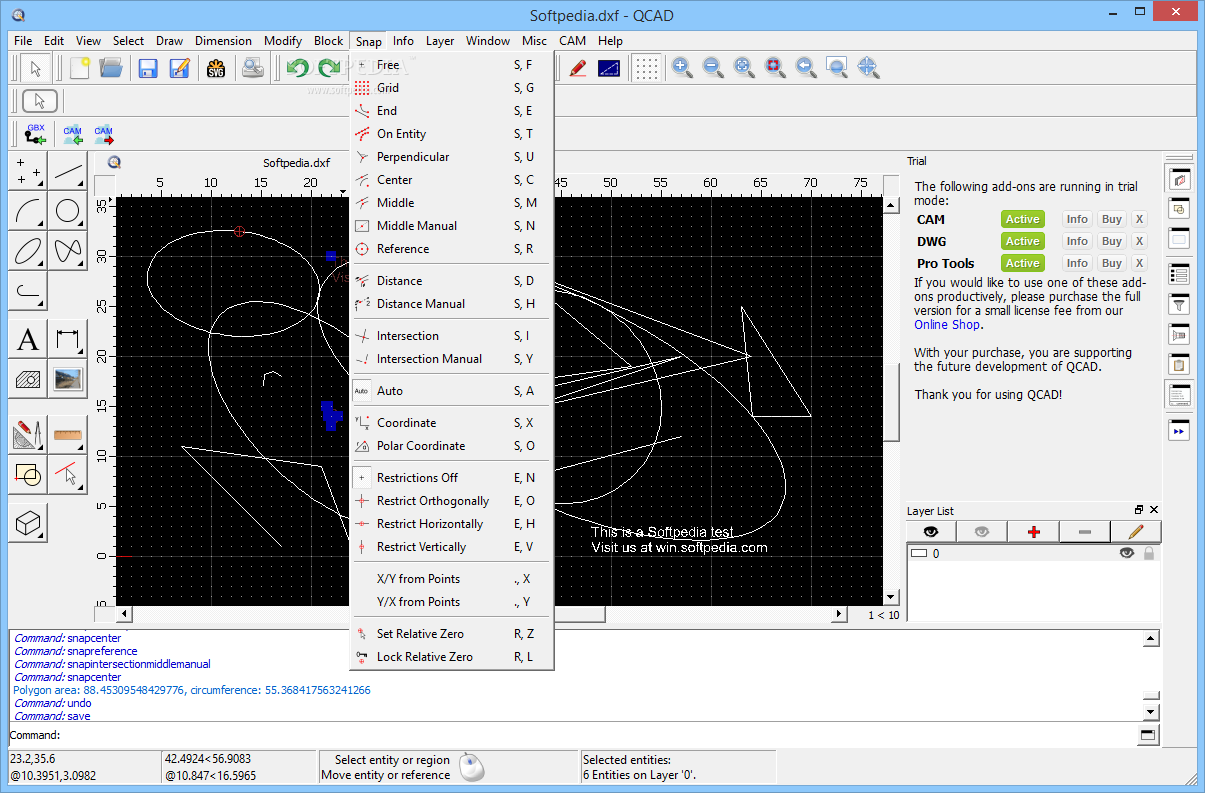Zoom in with the plus magnifier
This screenshot has width=1205, height=793.
click(x=682, y=68)
